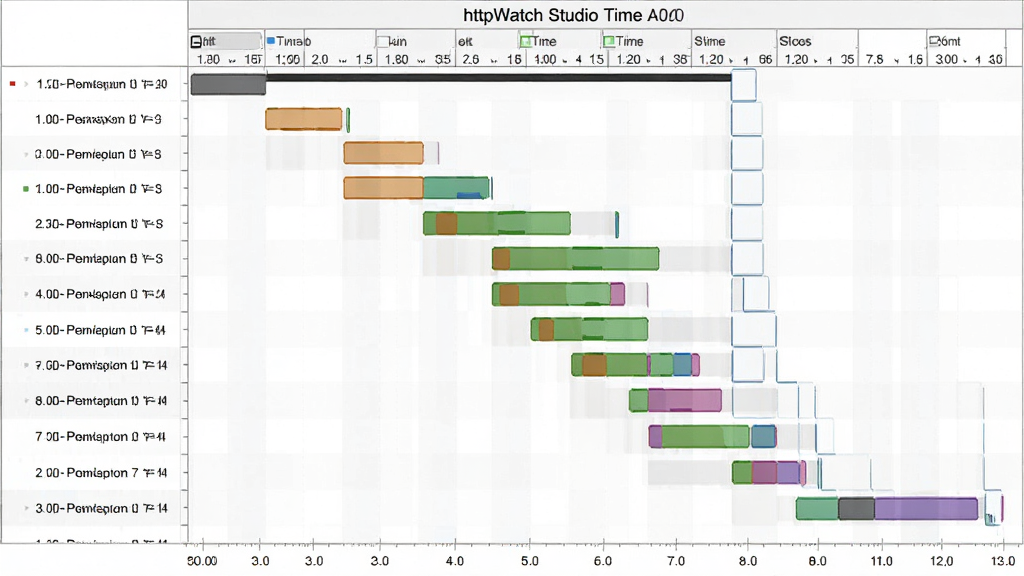Click the green bar on the 5.00 row

coord(589,329)
